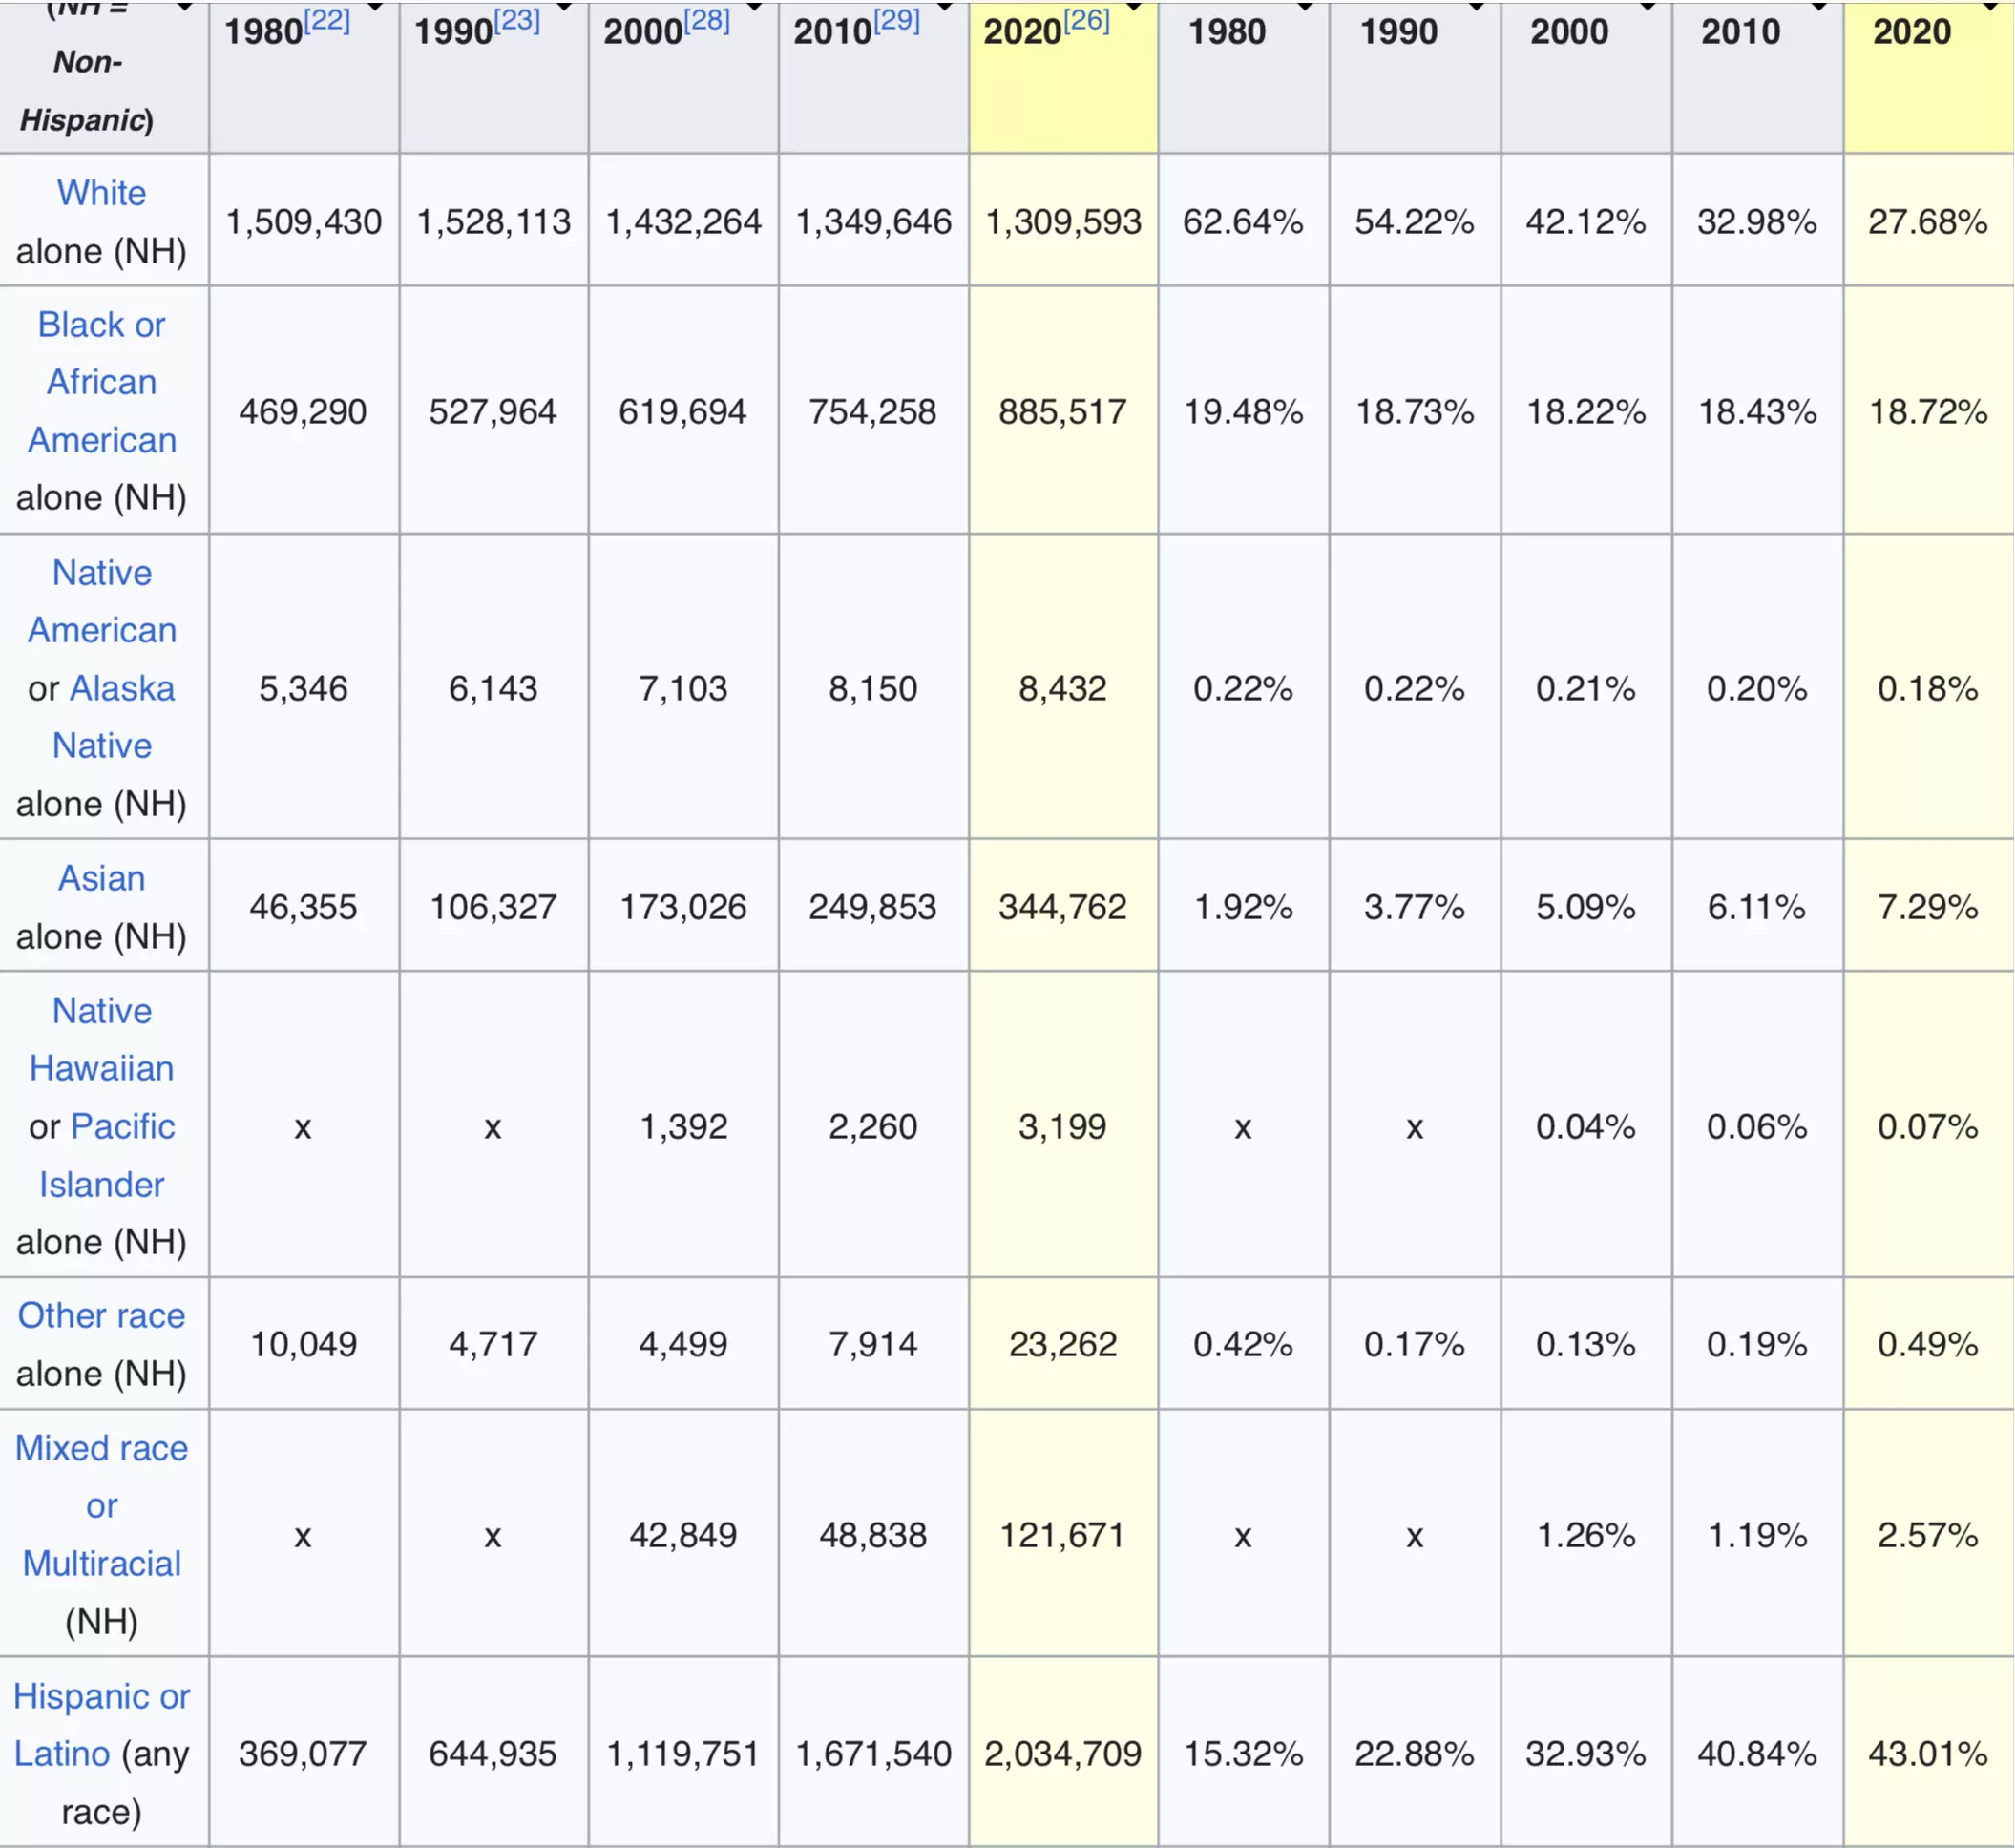
Task: Select the cell showing 2,034,709
Action: [x=1063, y=1752]
